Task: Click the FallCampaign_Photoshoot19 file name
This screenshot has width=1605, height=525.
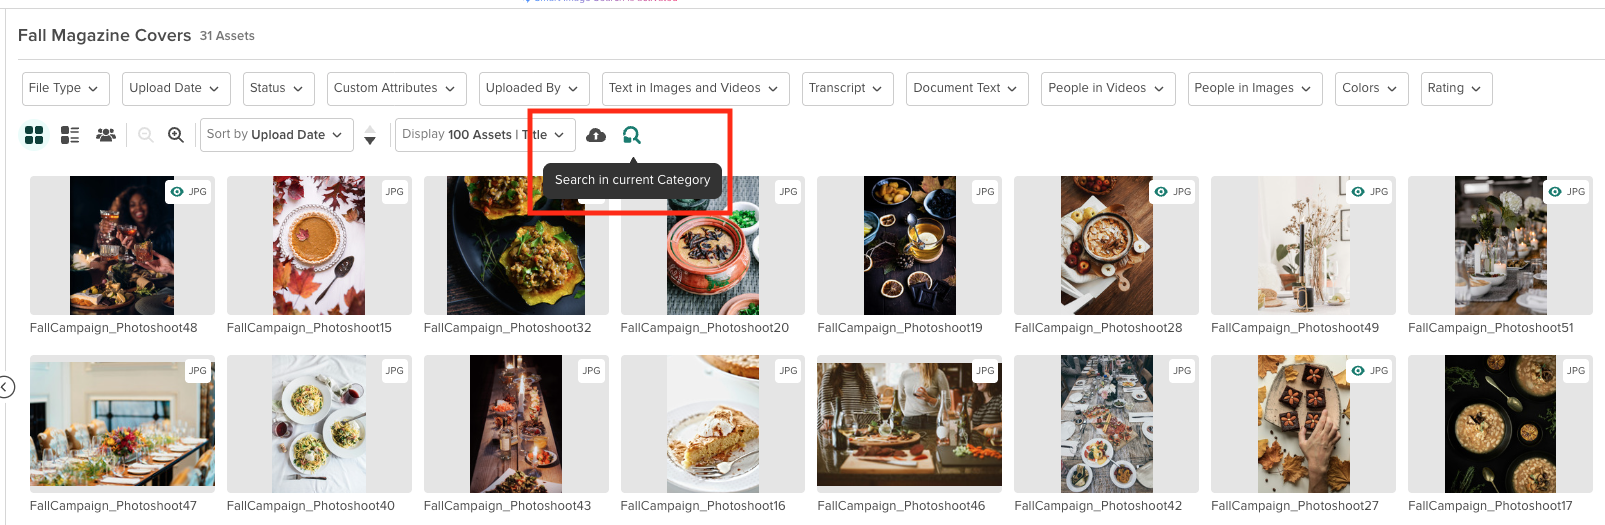Action: coord(900,328)
